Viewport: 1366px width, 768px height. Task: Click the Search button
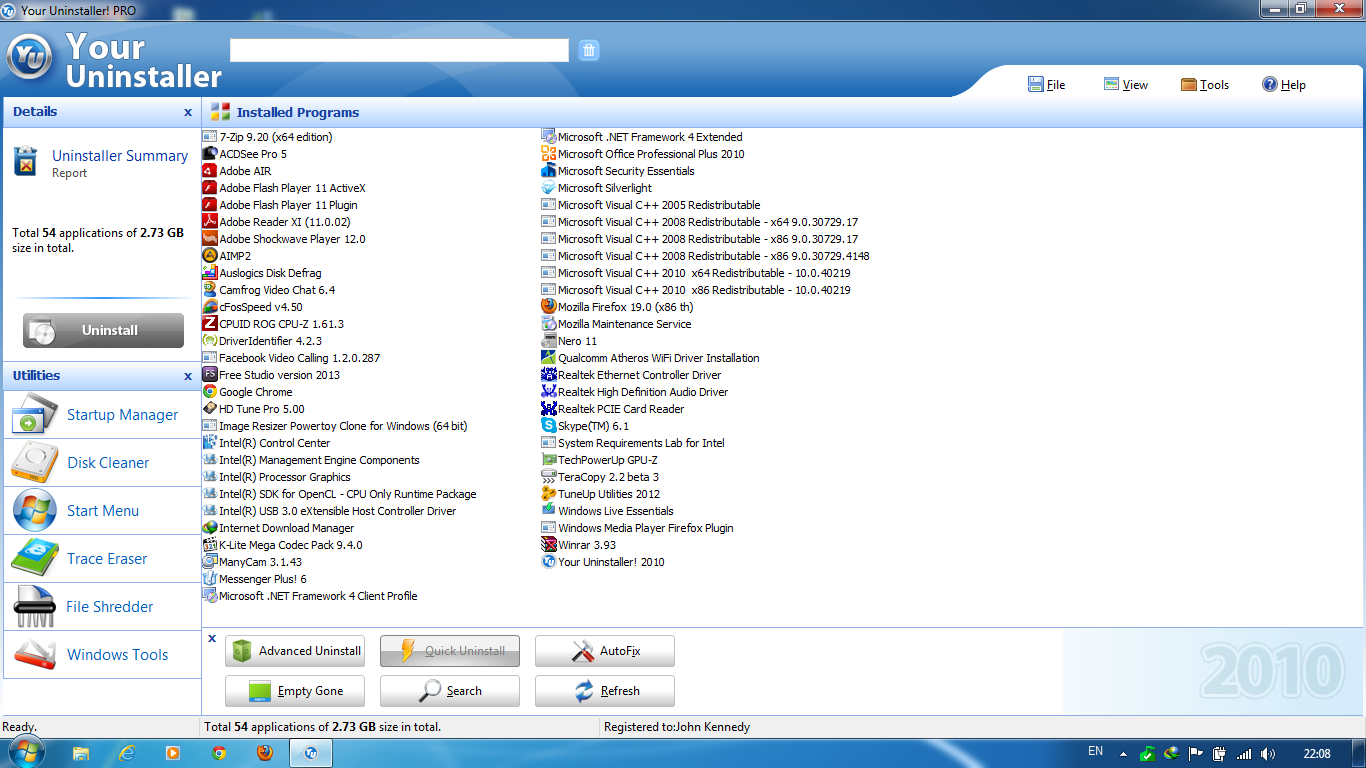(450, 691)
